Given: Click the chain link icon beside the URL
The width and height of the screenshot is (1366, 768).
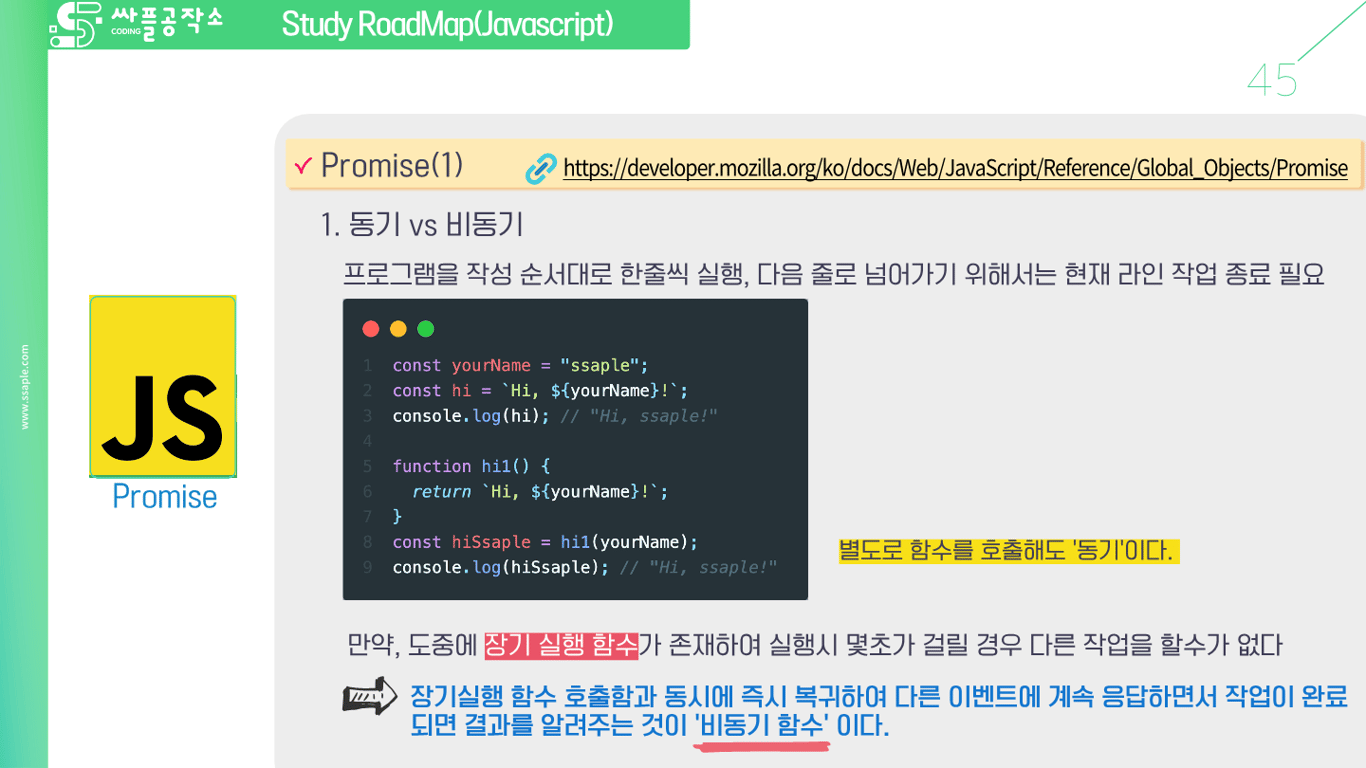Looking at the screenshot, I should click(541, 166).
